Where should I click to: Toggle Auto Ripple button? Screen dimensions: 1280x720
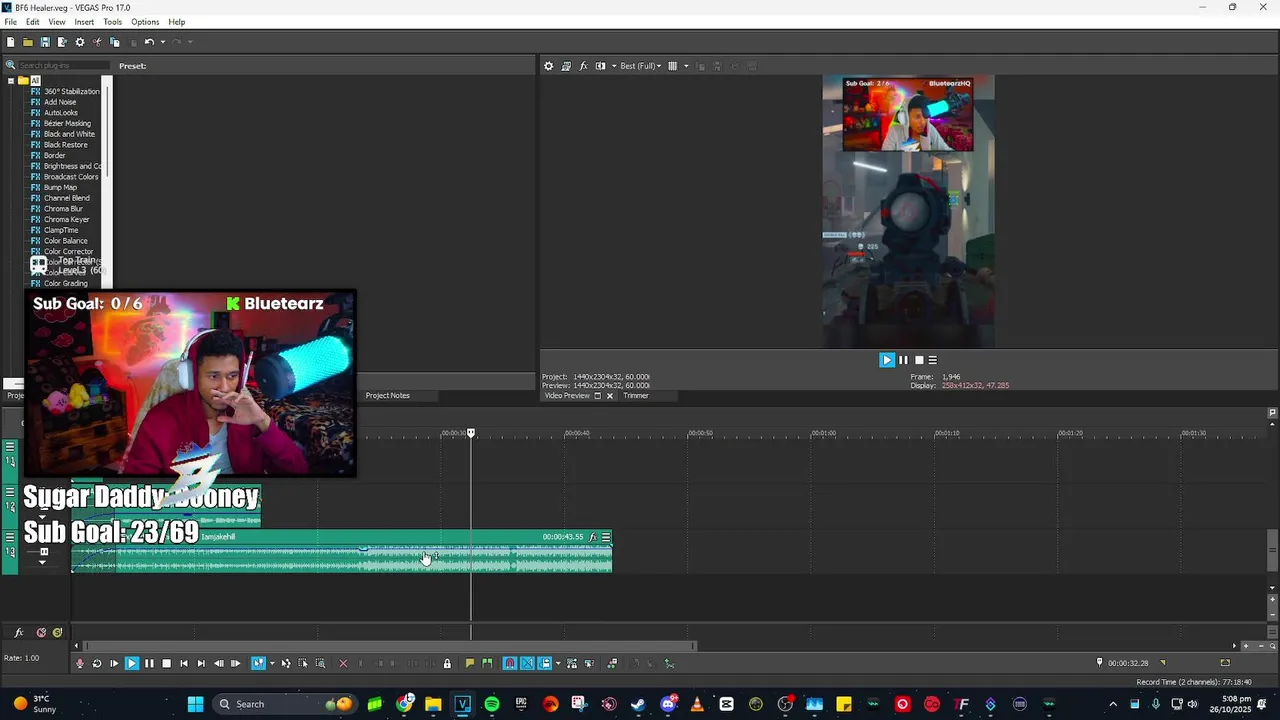pyautogui.click(x=545, y=663)
